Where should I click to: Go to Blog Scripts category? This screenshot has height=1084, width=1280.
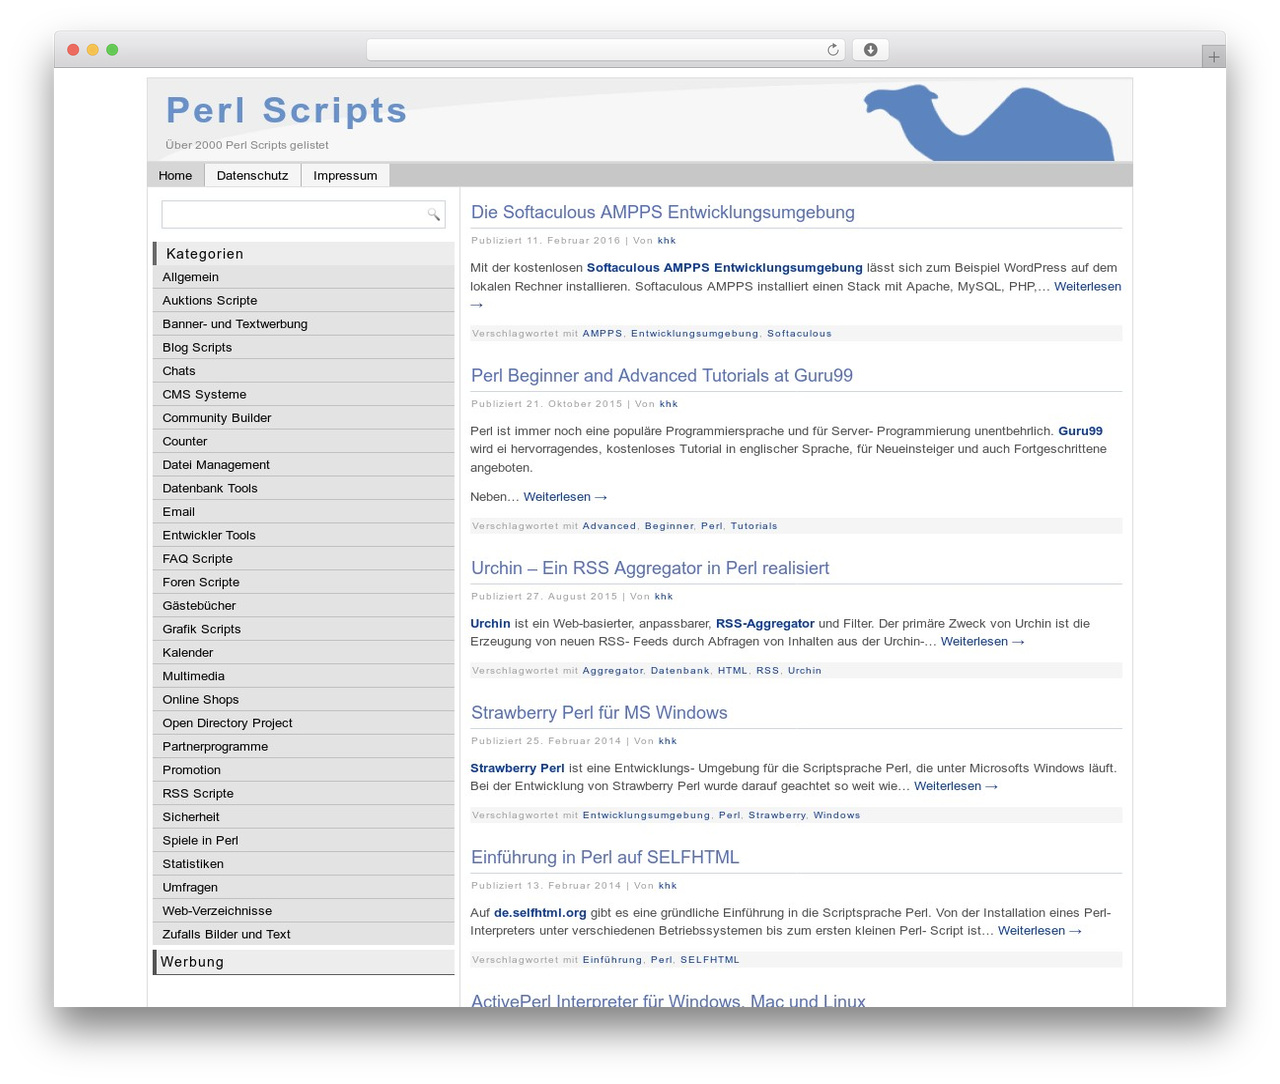(304, 347)
